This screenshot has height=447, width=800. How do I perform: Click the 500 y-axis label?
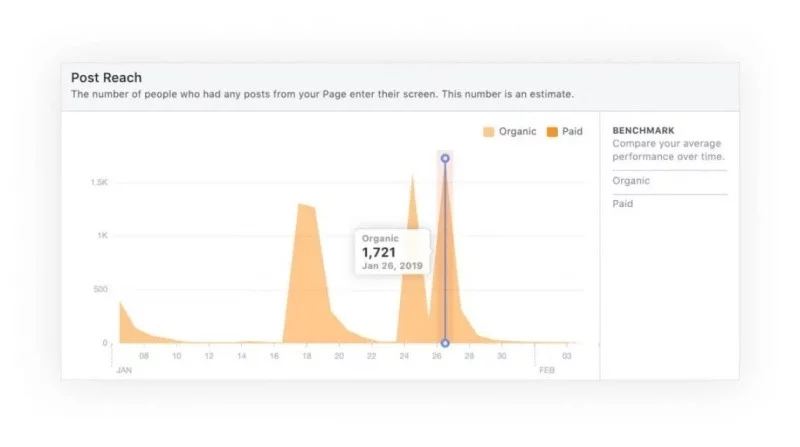pyautogui.click(x=99, y=290)
